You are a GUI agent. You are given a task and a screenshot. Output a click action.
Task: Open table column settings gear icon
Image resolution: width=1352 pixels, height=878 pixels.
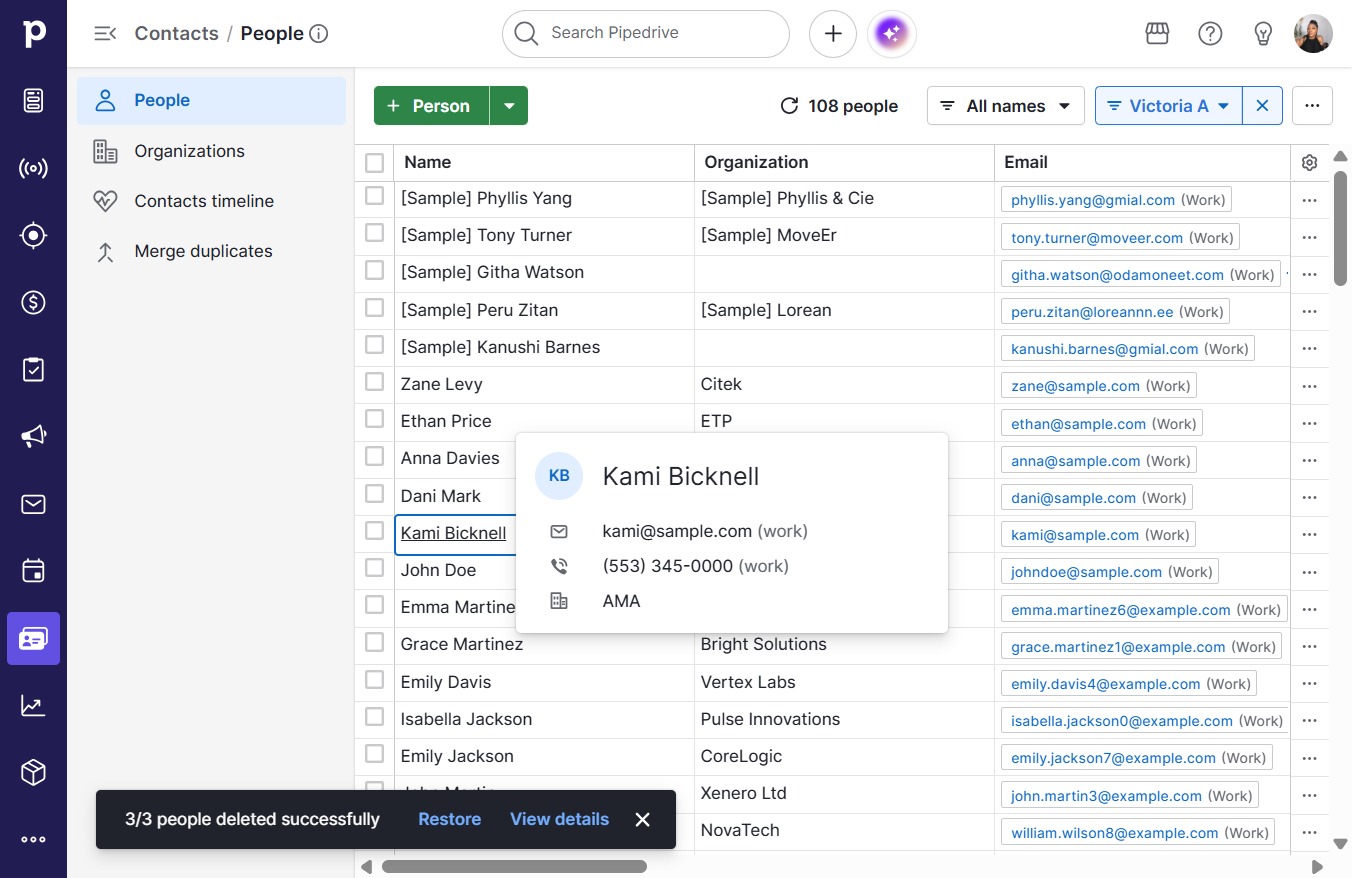click(x=1310, y=163)
